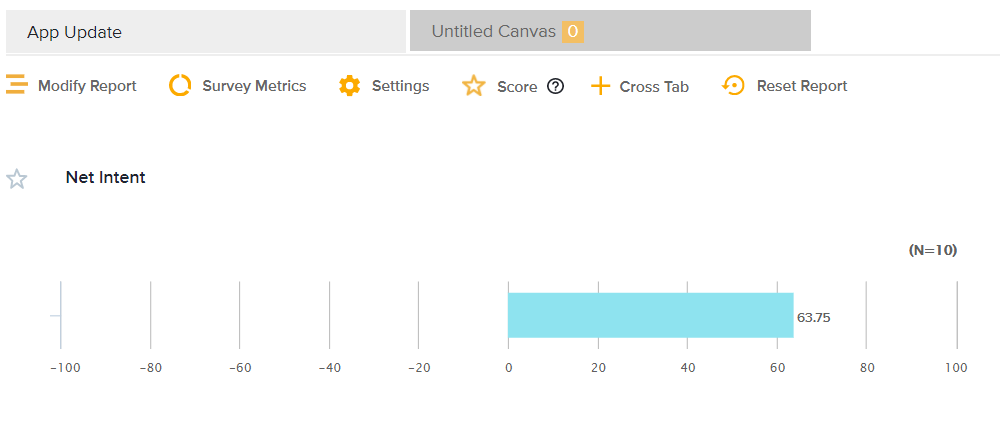Open report Settings text link
The image size is (1000, 424).
click(400, 86)
